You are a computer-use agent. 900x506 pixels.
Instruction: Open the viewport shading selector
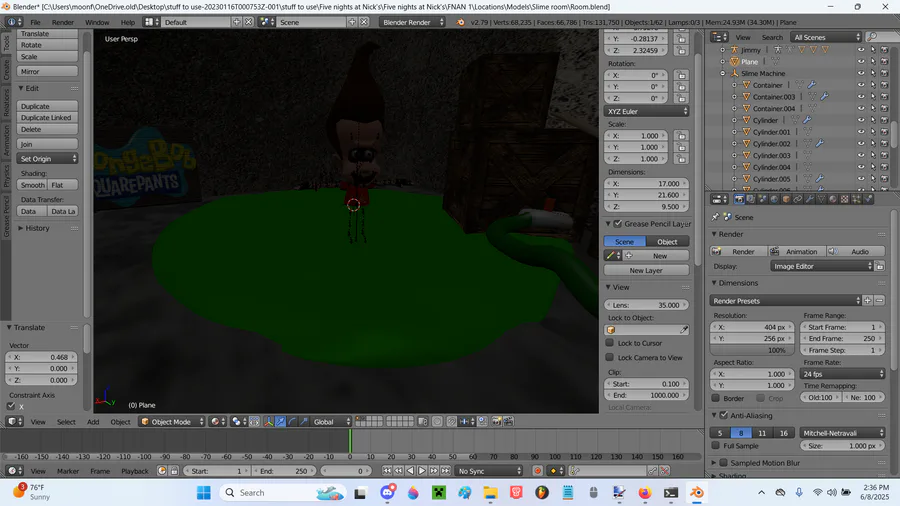point(218,422)
